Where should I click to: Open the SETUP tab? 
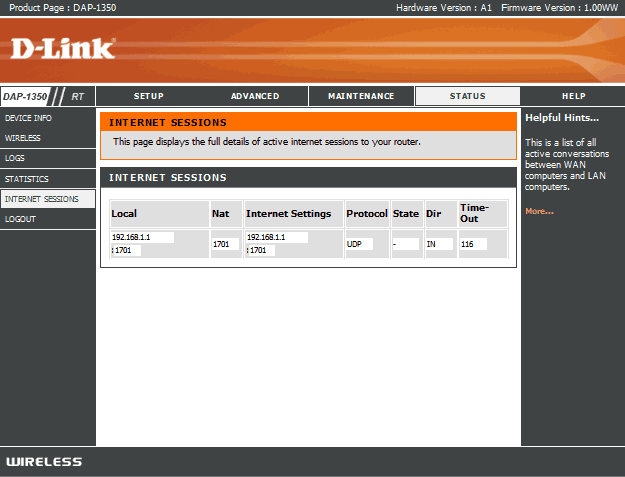[x=149, y=96]
